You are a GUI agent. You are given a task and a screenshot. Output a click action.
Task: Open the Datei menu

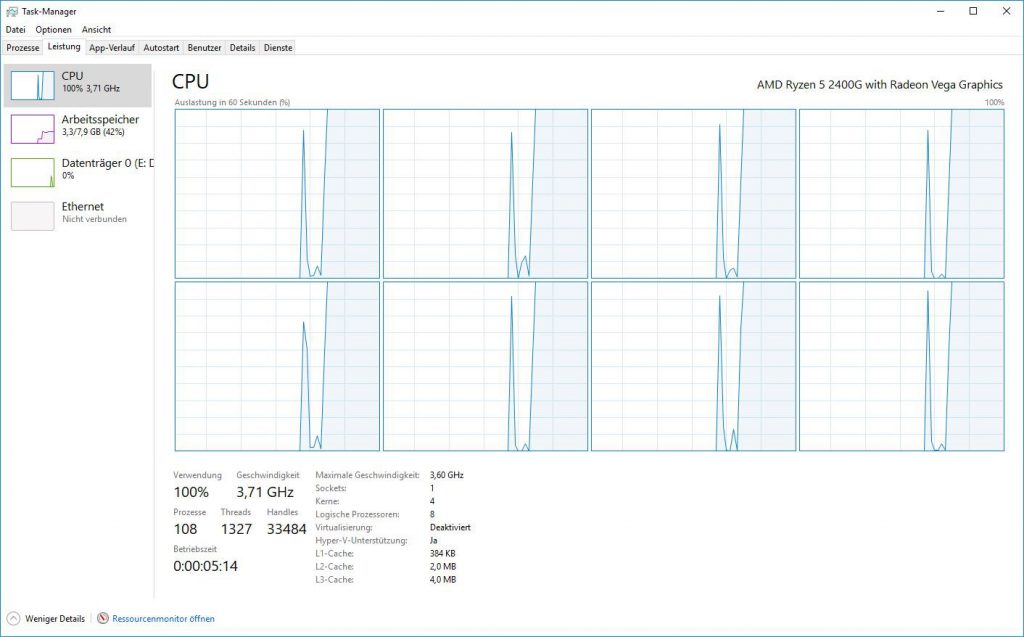(15, 29)
